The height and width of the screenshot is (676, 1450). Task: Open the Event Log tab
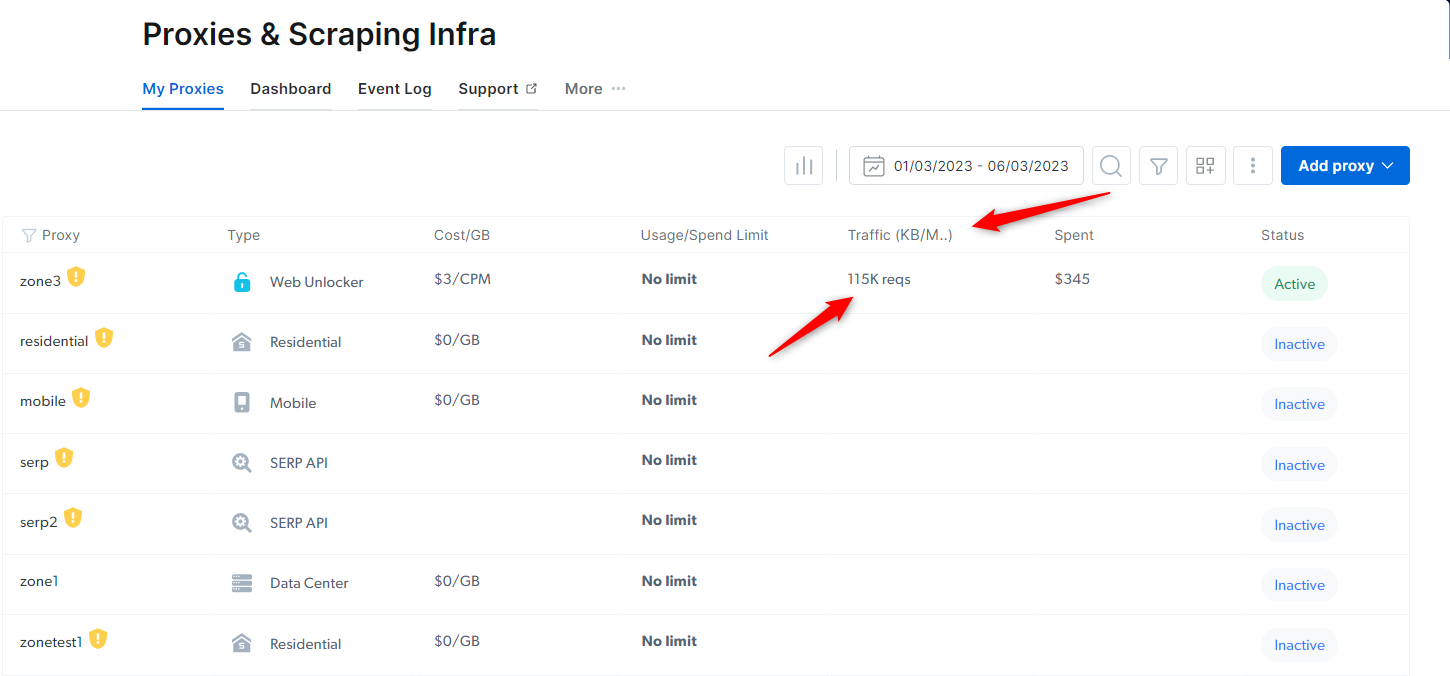pos(395,89)
